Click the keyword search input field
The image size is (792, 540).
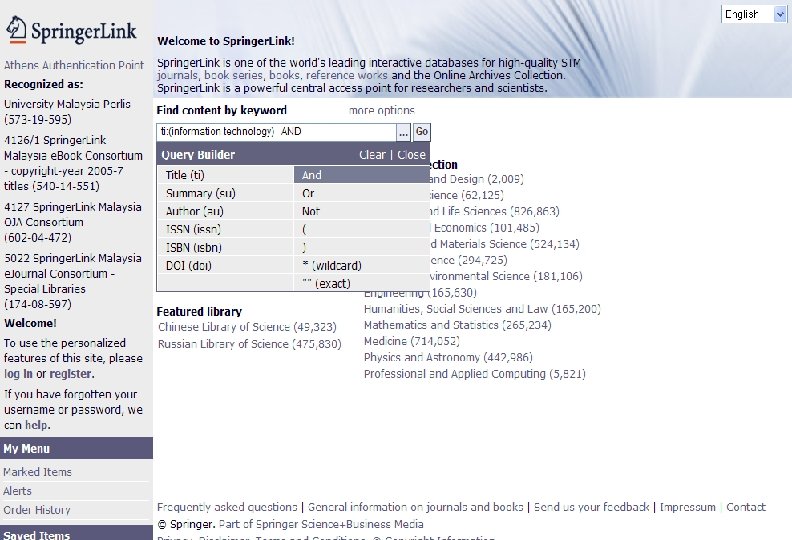pos(277,132)
